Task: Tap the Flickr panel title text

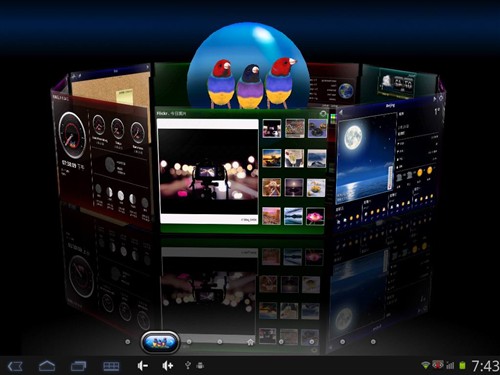Action: 171,113
